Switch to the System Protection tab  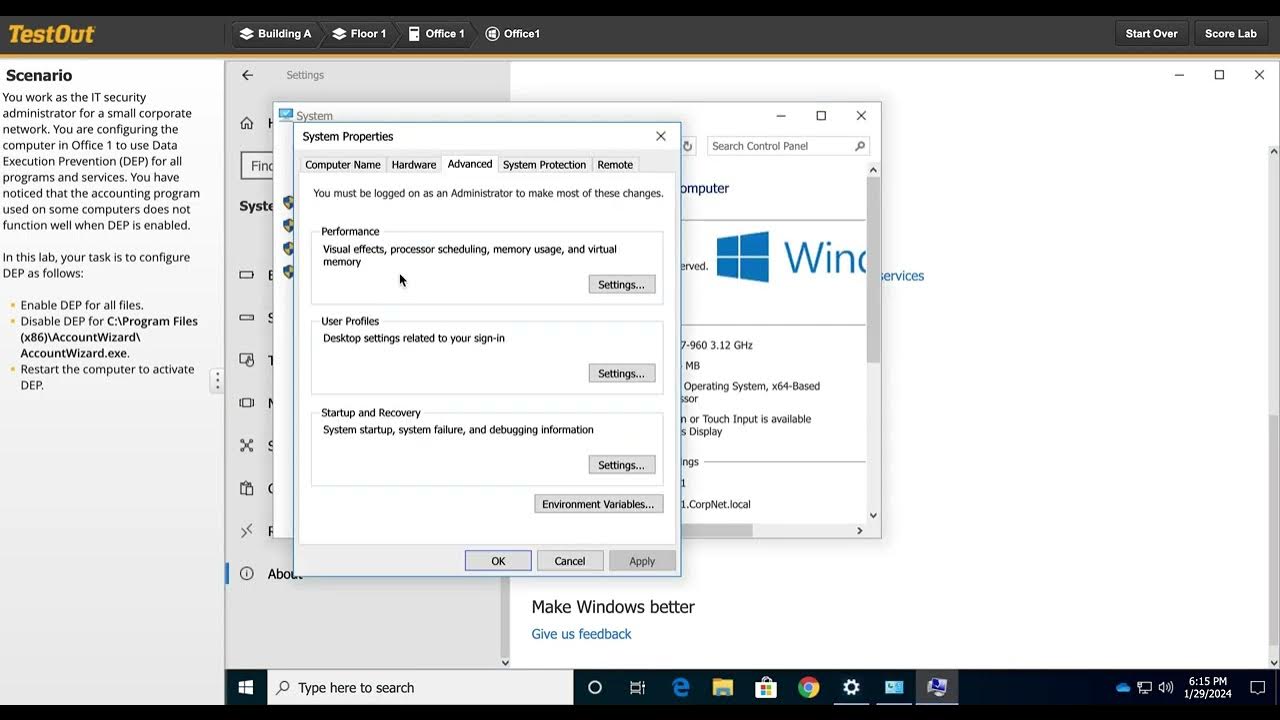tap(544, 164)
